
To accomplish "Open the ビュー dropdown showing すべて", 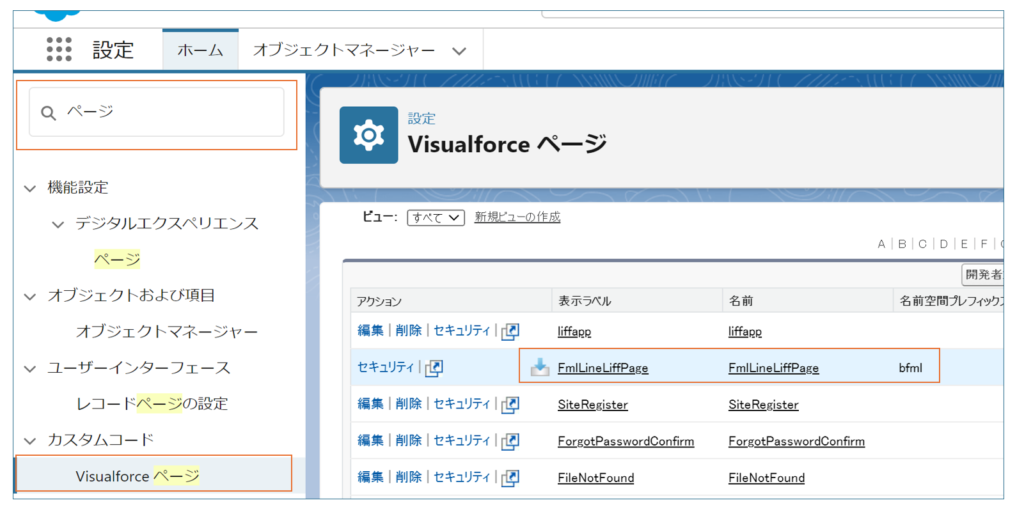I will point(435,218).
